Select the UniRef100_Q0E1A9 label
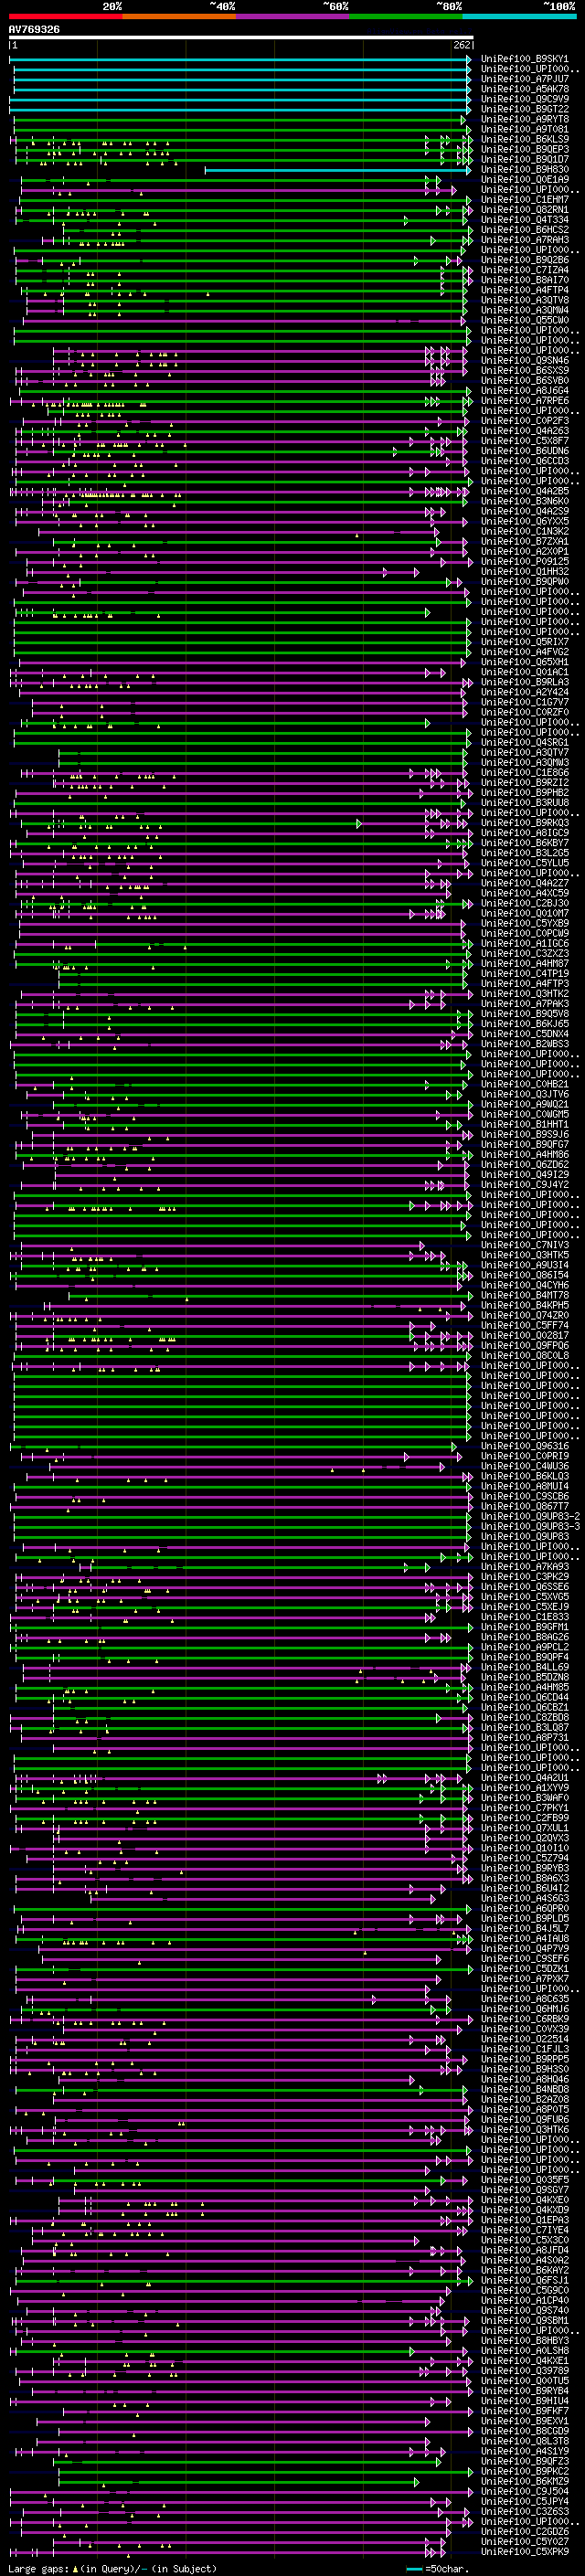The width and height of the screenshot is (585, 2576). (x=524, y=180)
